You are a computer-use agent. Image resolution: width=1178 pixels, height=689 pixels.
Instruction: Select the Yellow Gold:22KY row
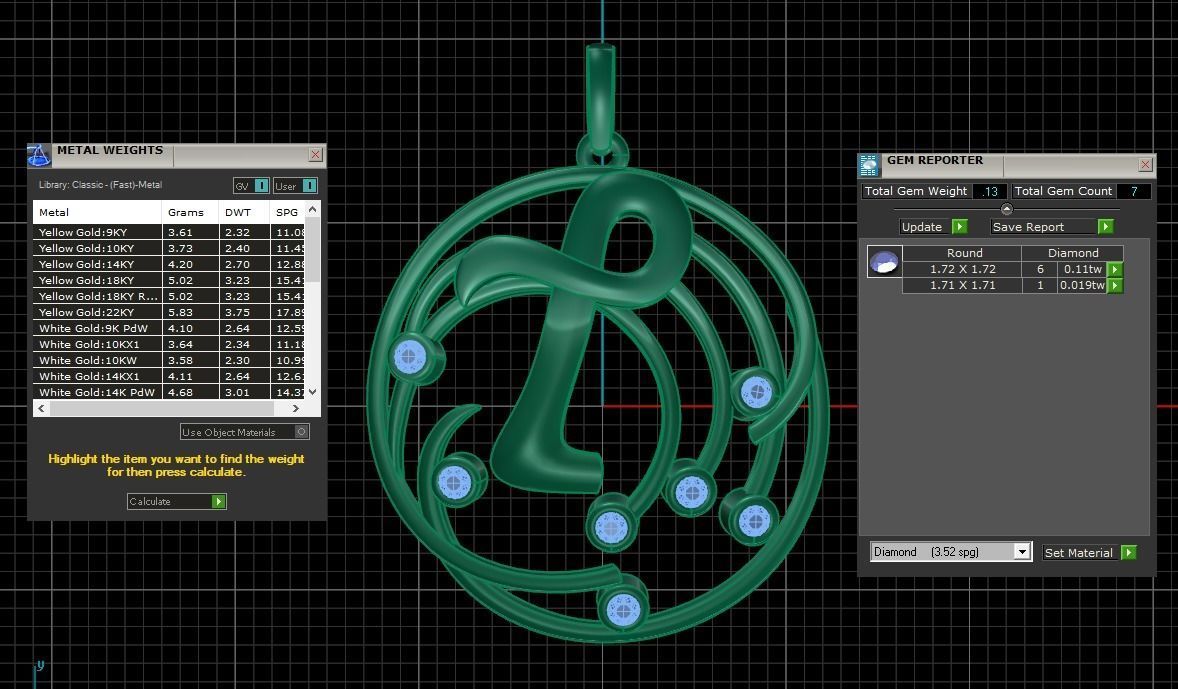(x=169, y=312)
